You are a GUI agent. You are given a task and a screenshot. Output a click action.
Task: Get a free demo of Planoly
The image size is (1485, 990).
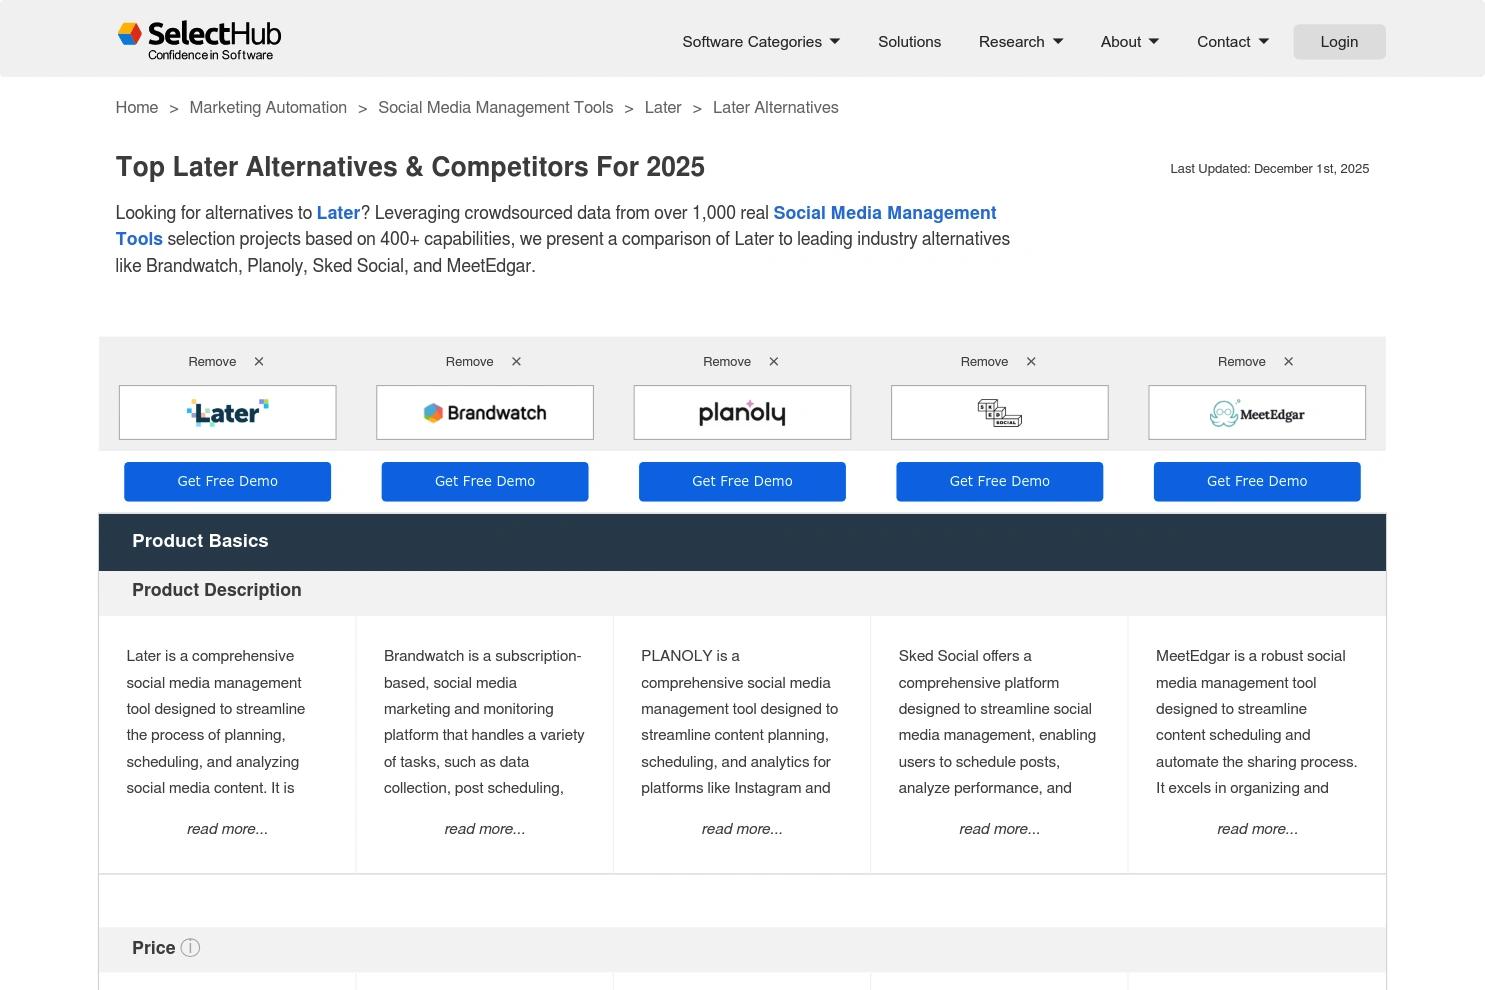[x=742, y=481]
